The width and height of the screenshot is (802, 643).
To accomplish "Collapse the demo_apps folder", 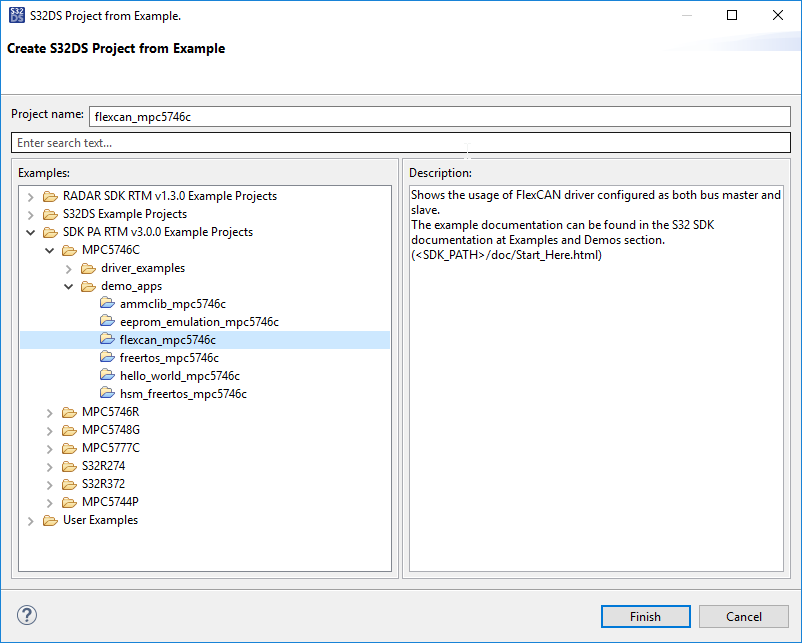I will click(x=69, y=286).
